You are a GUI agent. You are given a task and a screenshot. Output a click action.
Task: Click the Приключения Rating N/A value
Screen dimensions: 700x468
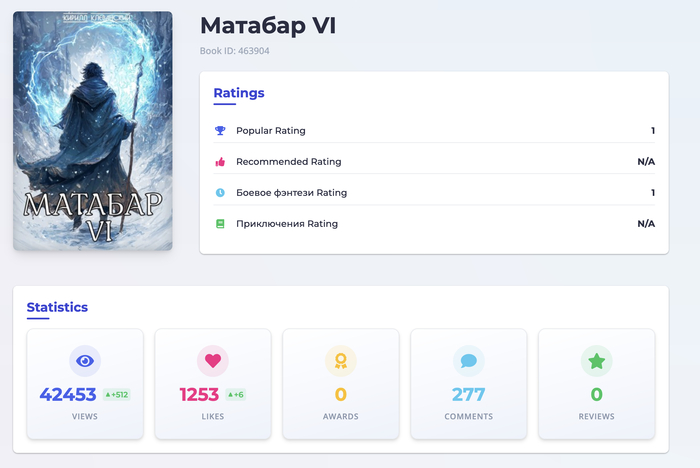[x=646, y=224]
